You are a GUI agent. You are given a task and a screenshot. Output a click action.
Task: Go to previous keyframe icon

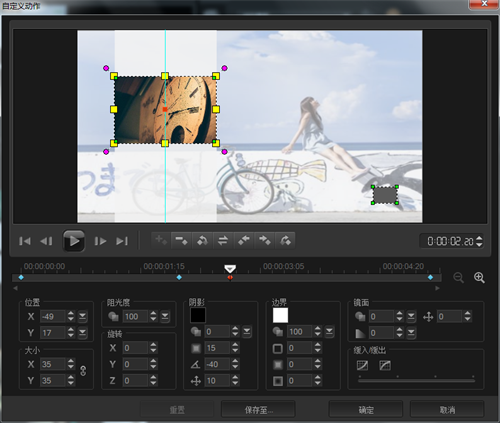click(x=244, y=241)
